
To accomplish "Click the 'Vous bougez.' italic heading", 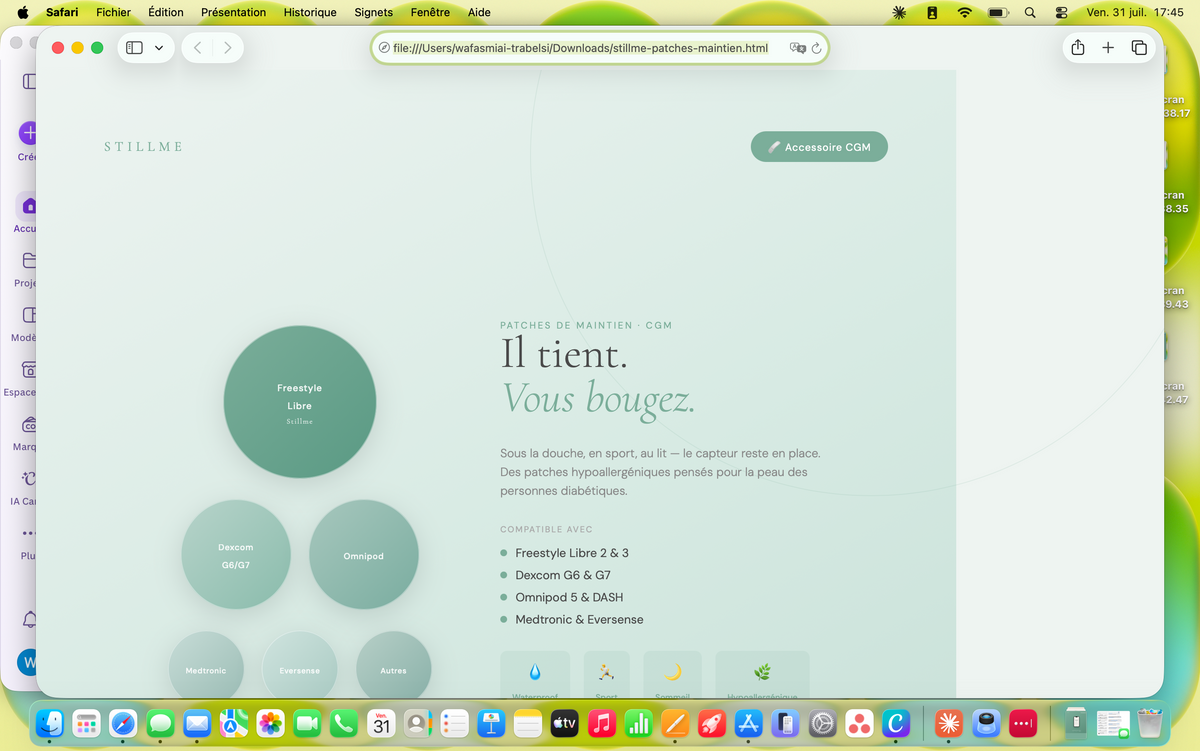I will coord(598,399).
